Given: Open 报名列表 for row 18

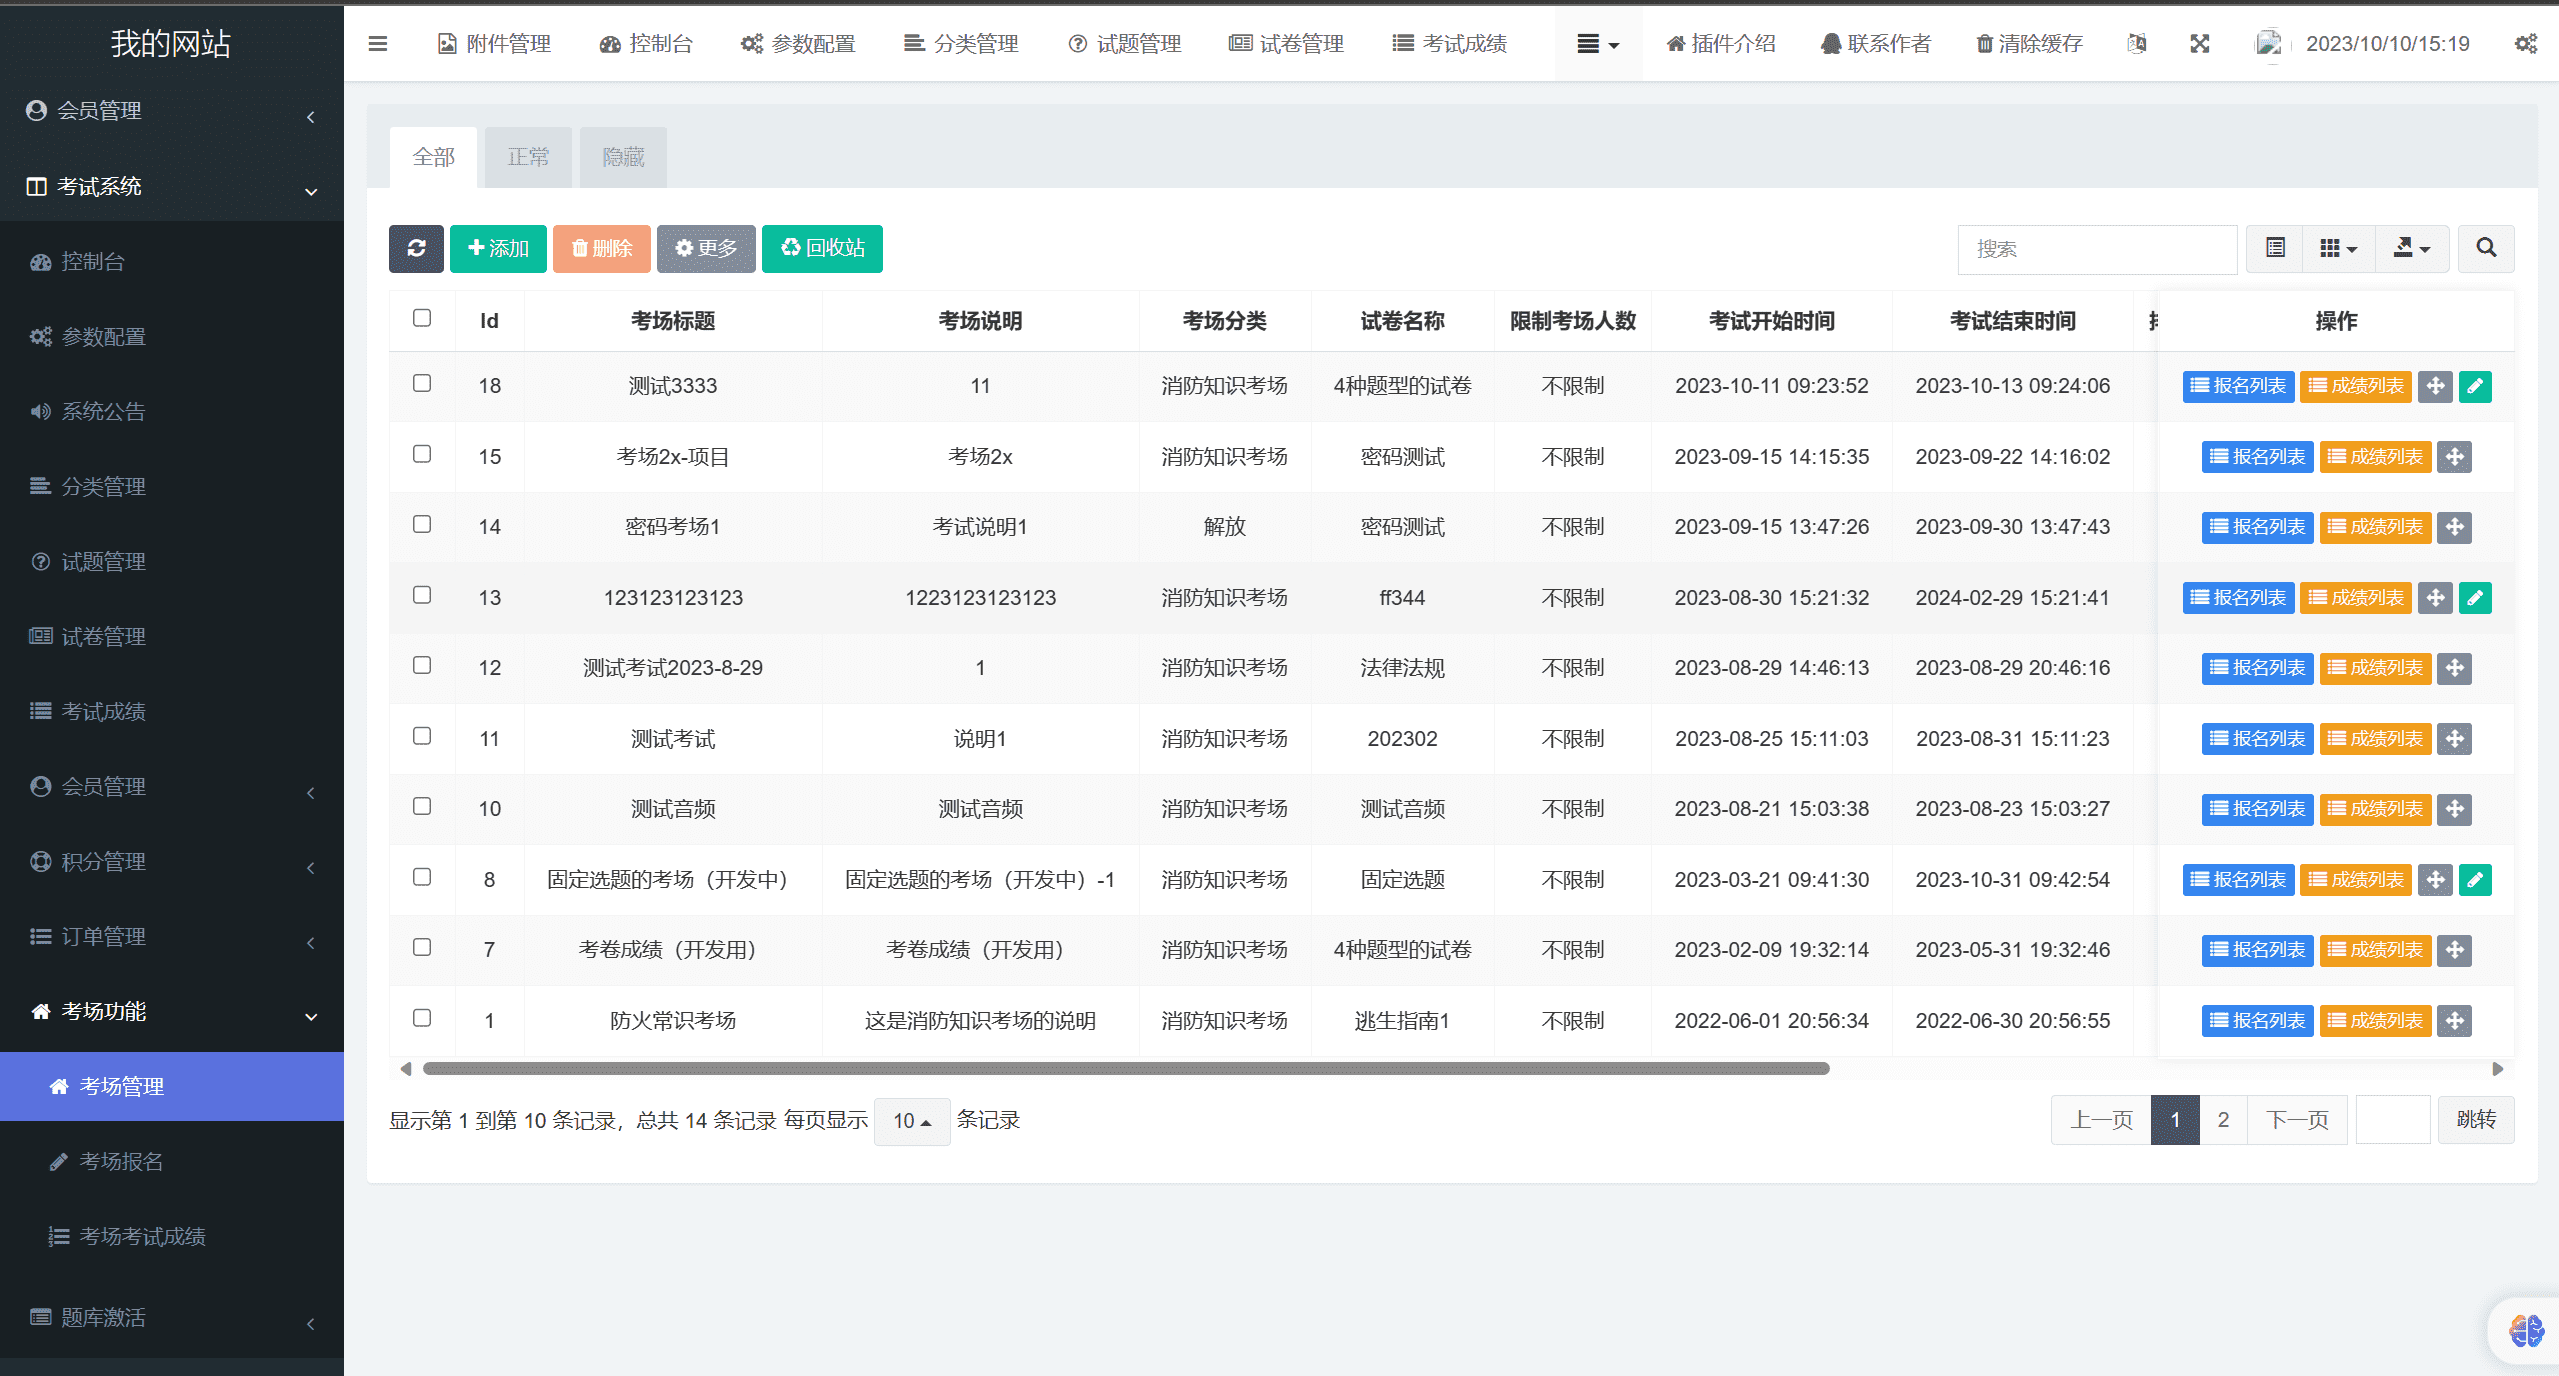Looking at the screenshot, I should tap(2238, 387).
